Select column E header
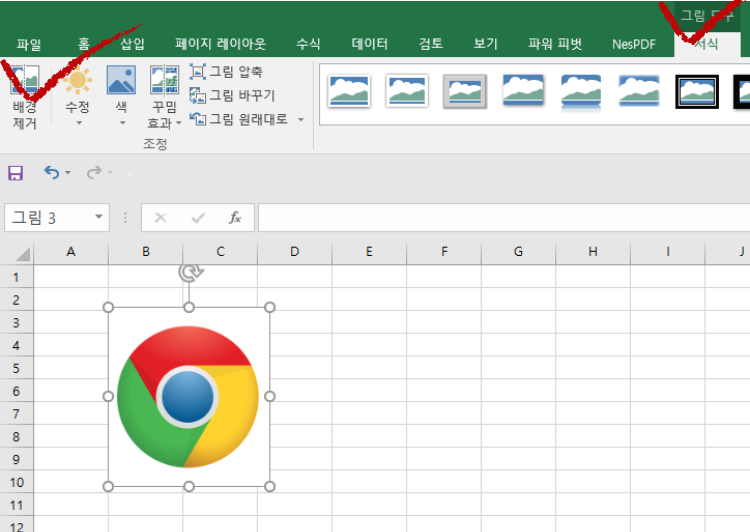This screenshot has height=532, width=750. click(x=369, y=252)
